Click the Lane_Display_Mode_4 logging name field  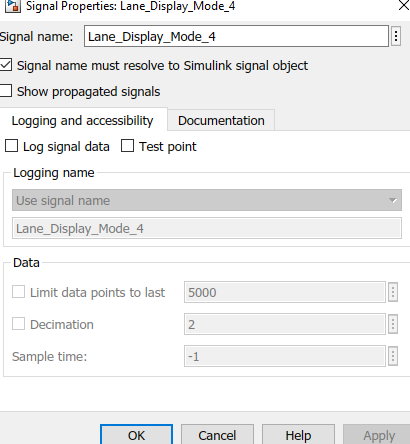coord(207,228)
